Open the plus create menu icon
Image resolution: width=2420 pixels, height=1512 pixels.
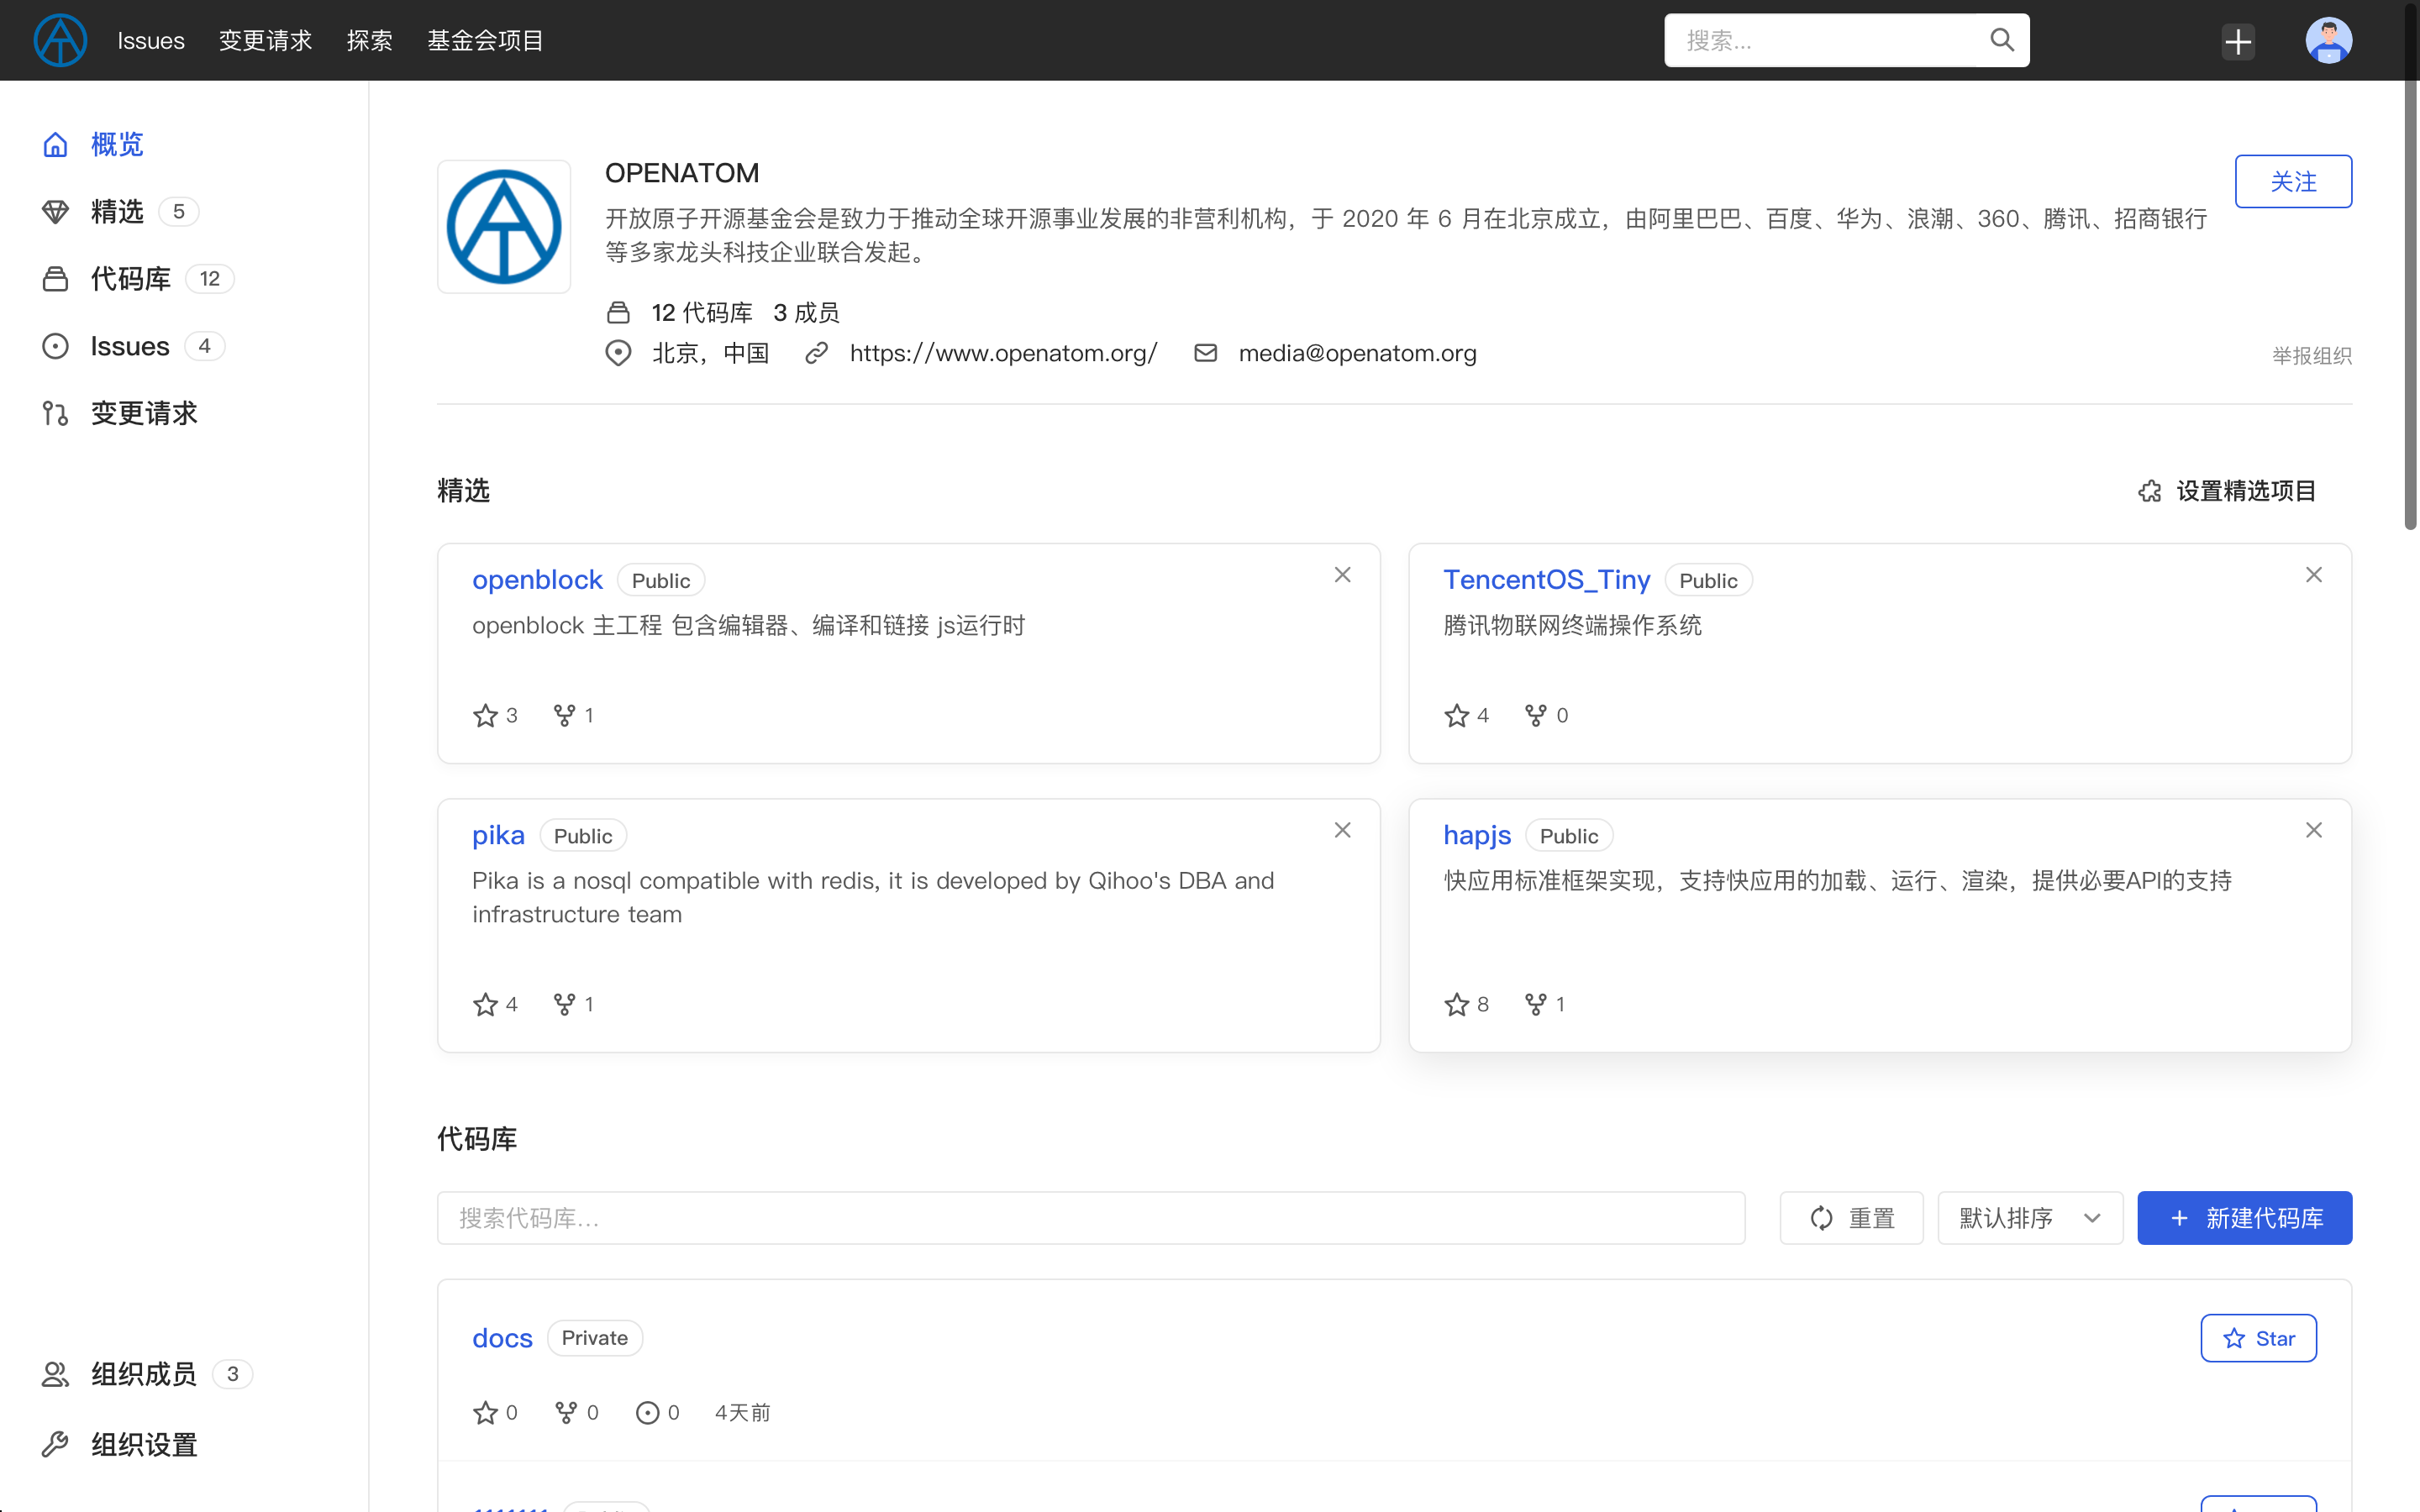coord(2238,41)
